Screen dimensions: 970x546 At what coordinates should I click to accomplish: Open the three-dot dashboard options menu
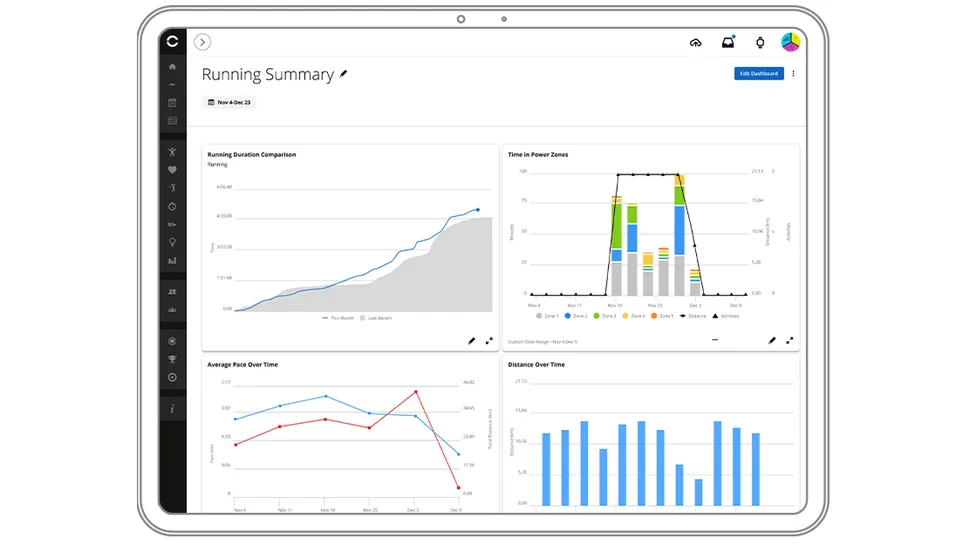click(794, 74)
